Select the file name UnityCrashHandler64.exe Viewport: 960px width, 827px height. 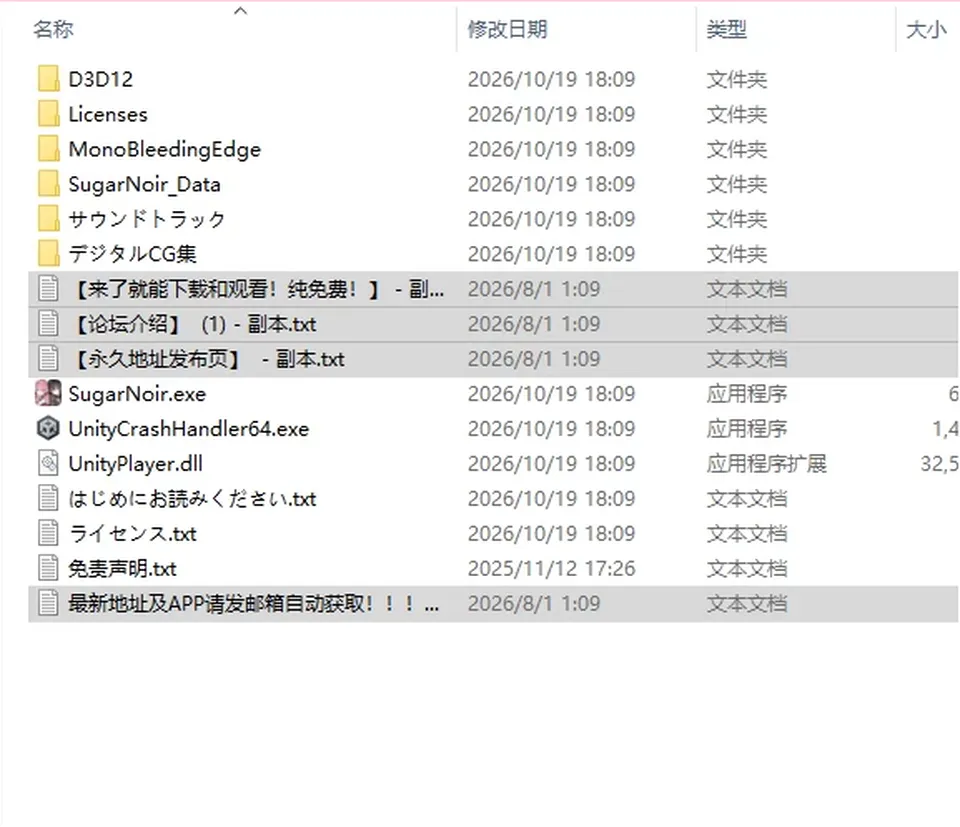(189, 428)
